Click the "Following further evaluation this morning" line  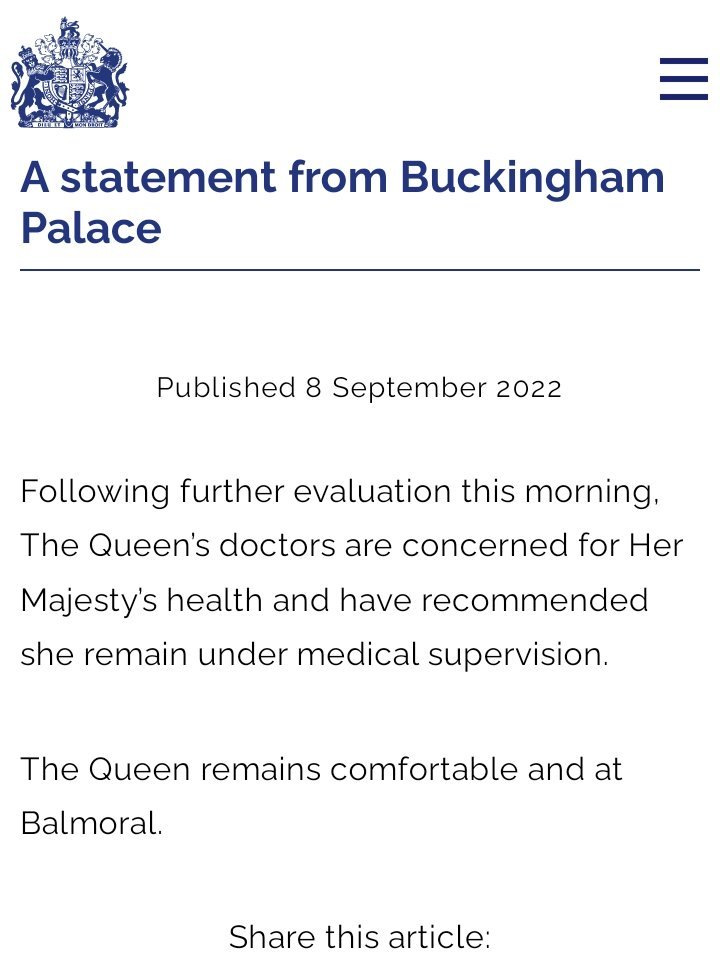coord(340,492)
